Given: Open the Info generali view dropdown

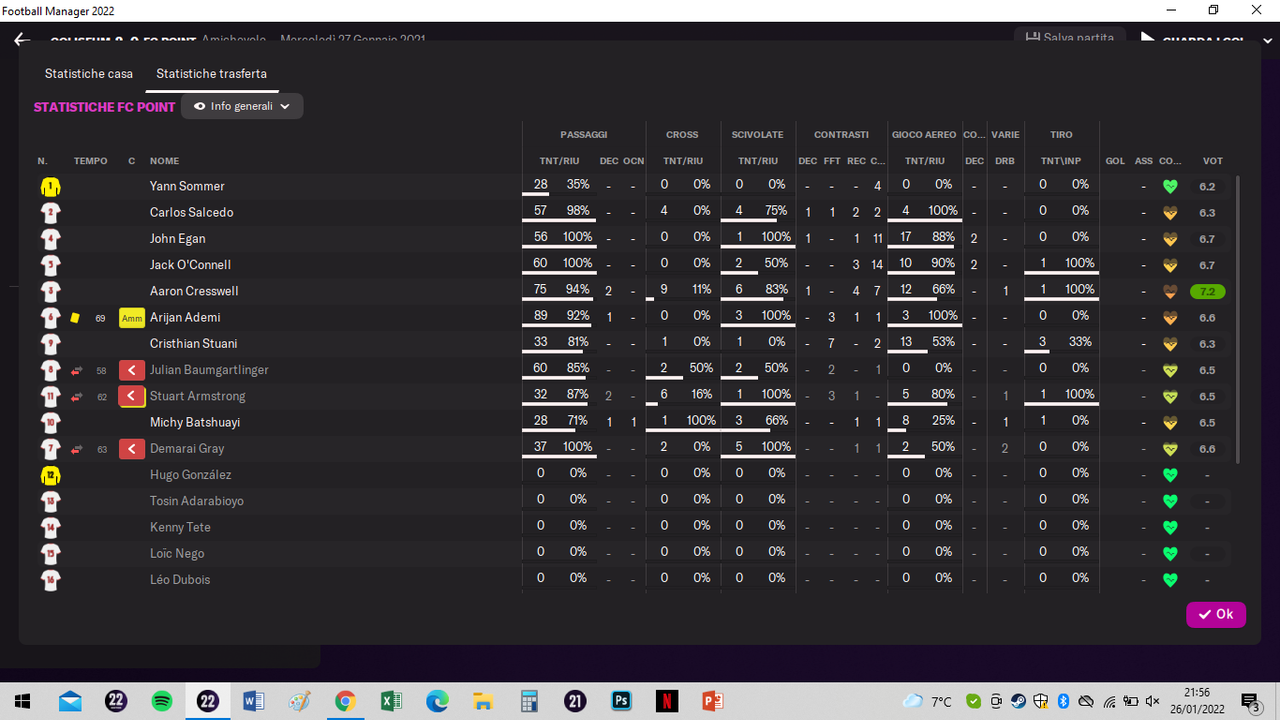Looking at the screenshot, I should coord(242,106).
